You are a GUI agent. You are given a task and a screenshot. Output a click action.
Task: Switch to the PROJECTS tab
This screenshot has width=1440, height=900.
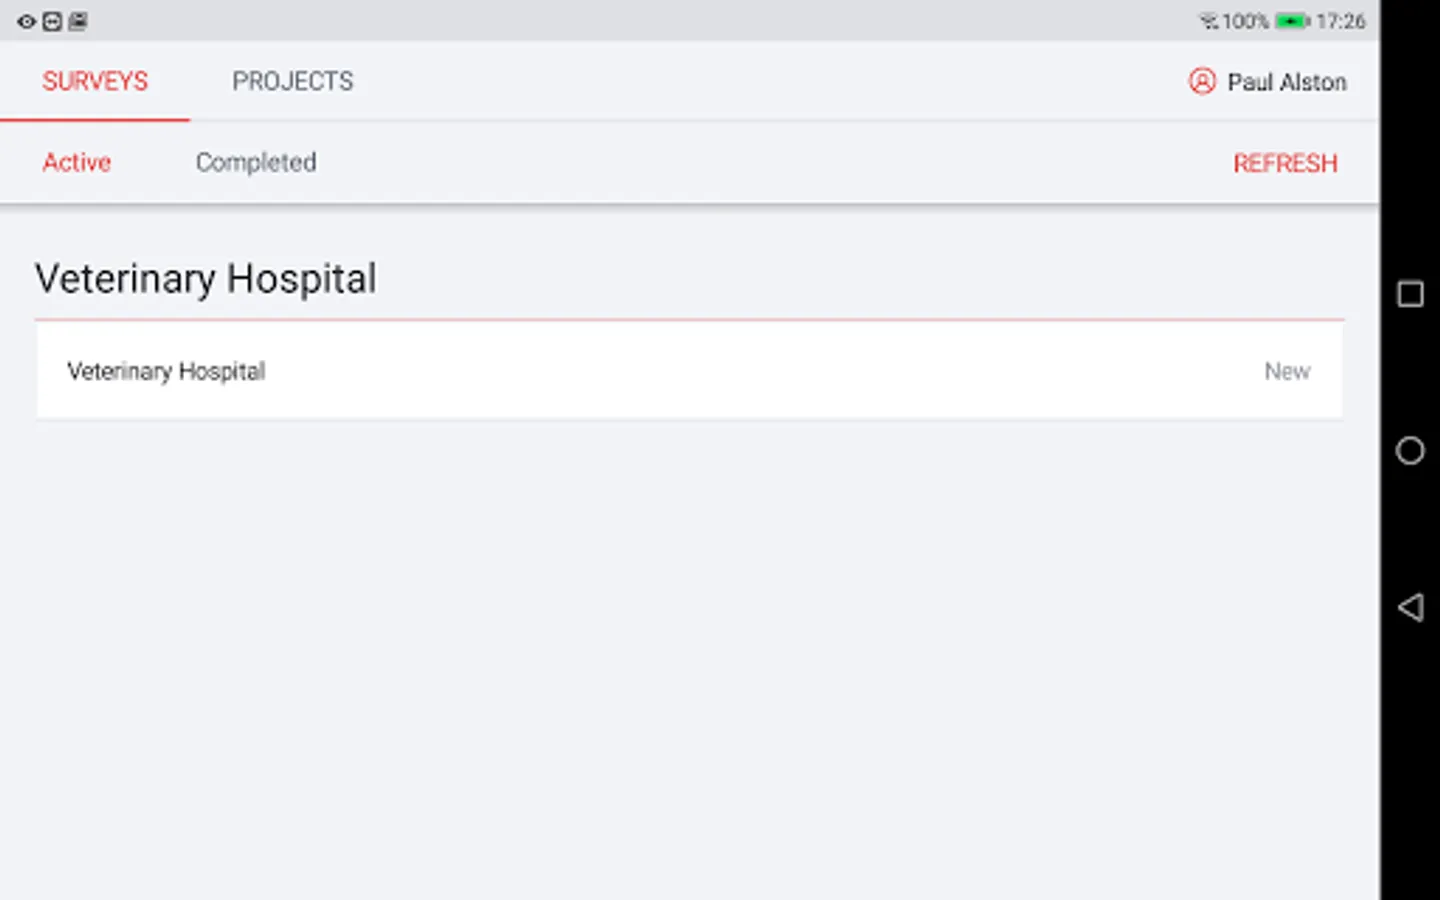tap(292, 81)
